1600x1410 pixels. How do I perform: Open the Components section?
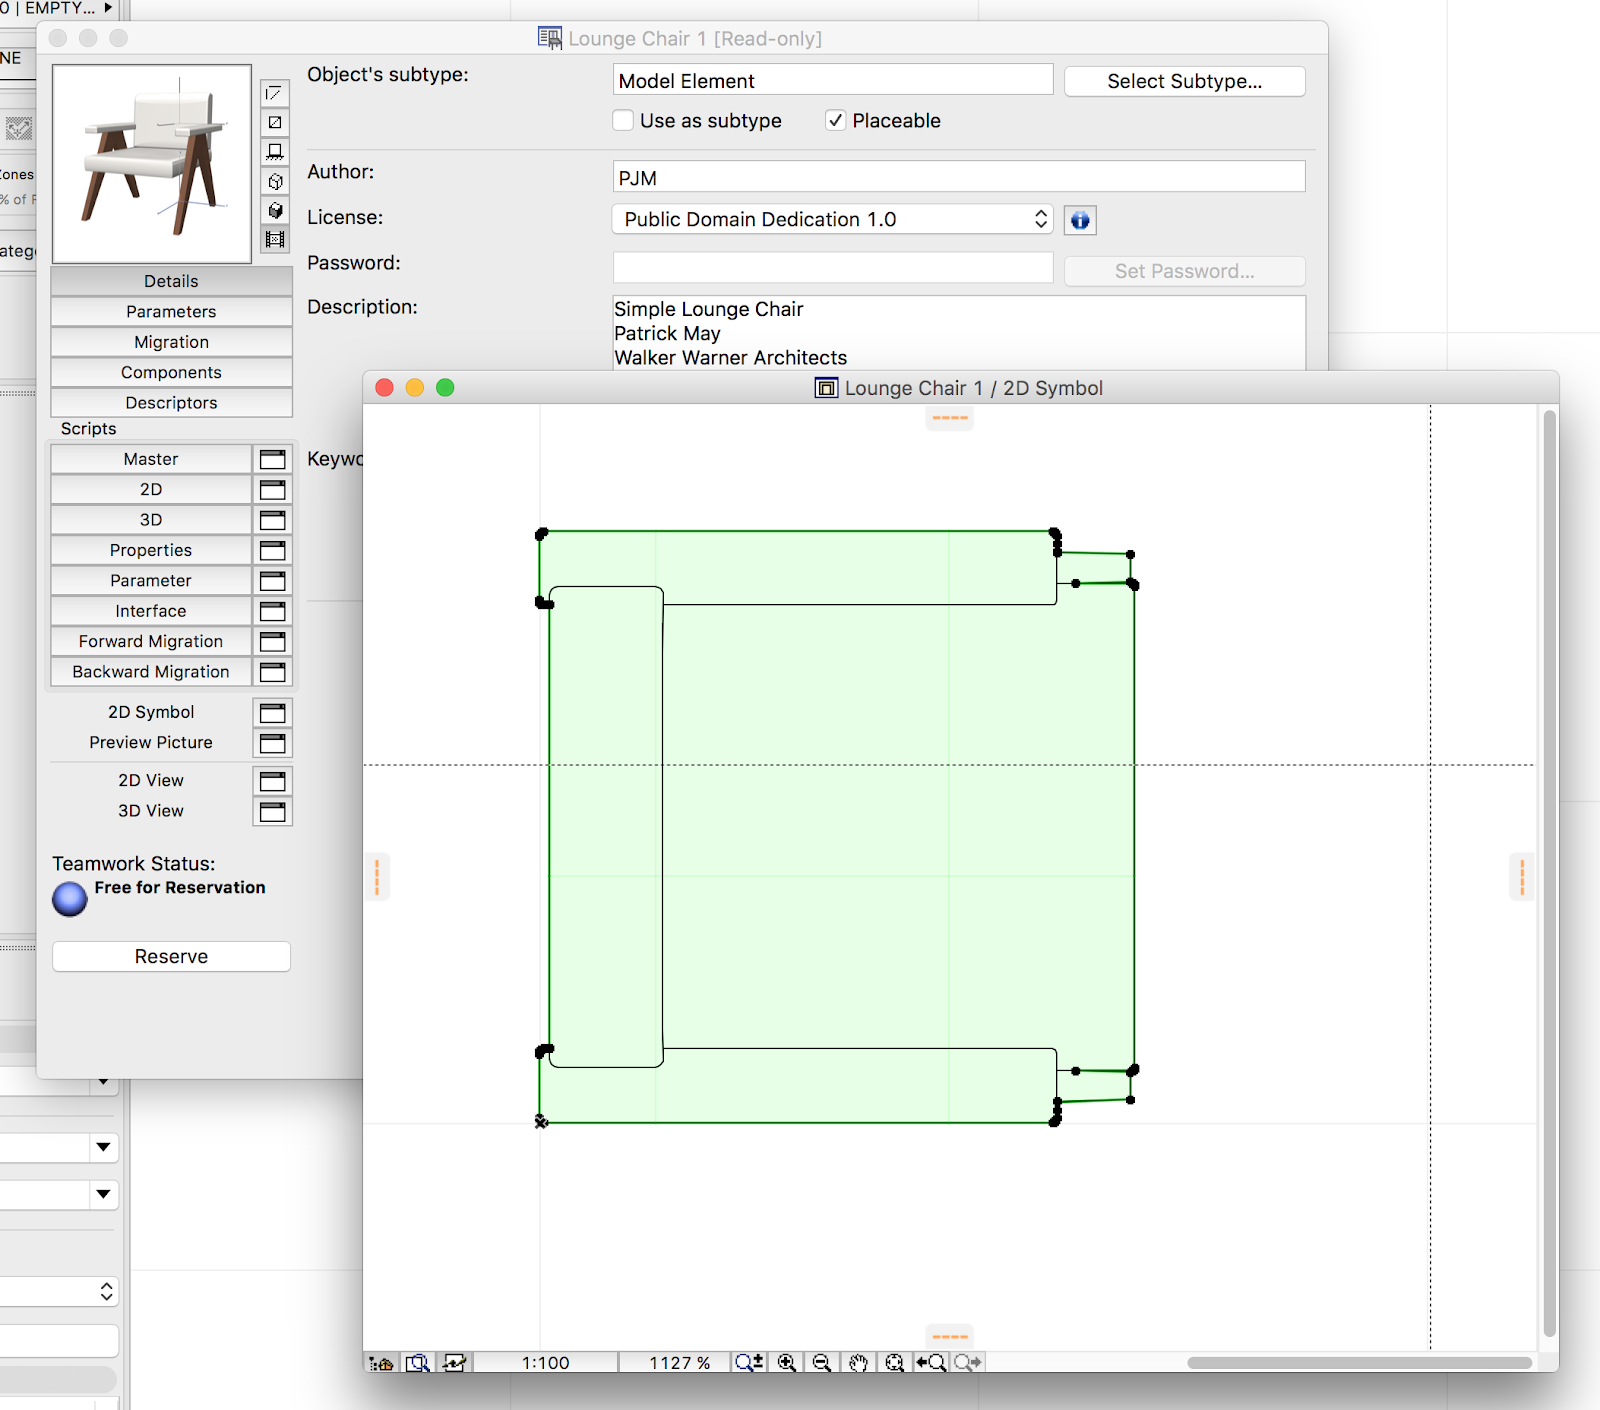point(171,373)
